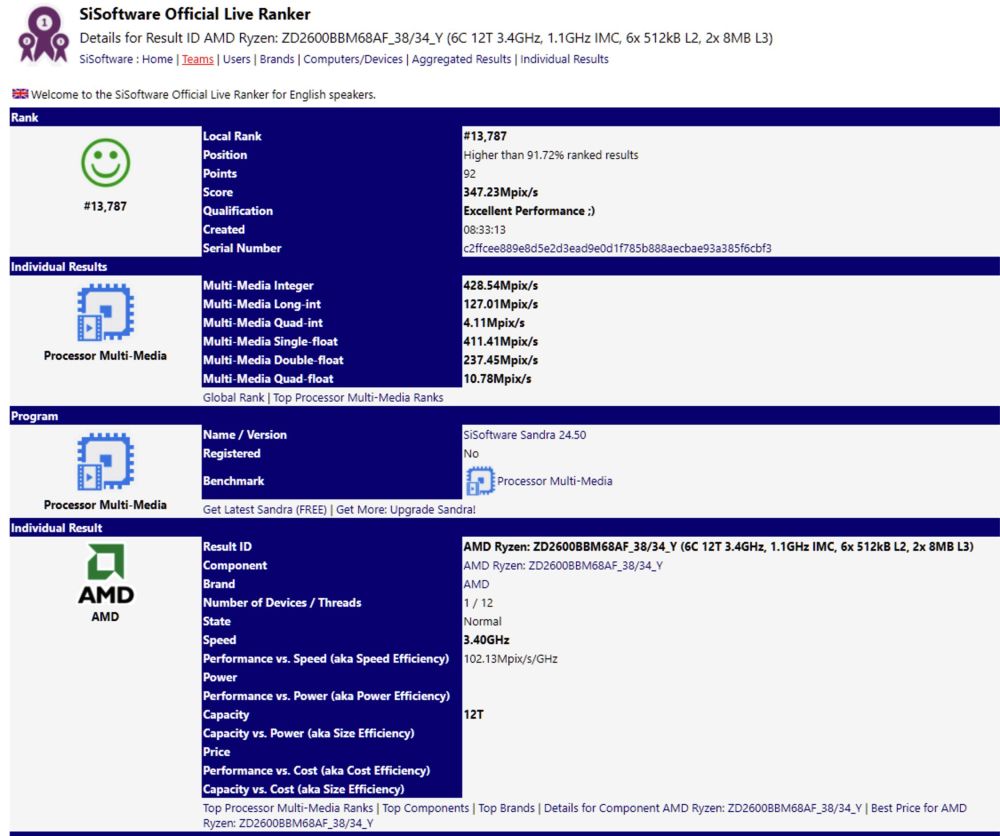1000x836 pixels.
Task: Click Get More: Upgrade Sandra! link
Action: click(x=406, y=510)
